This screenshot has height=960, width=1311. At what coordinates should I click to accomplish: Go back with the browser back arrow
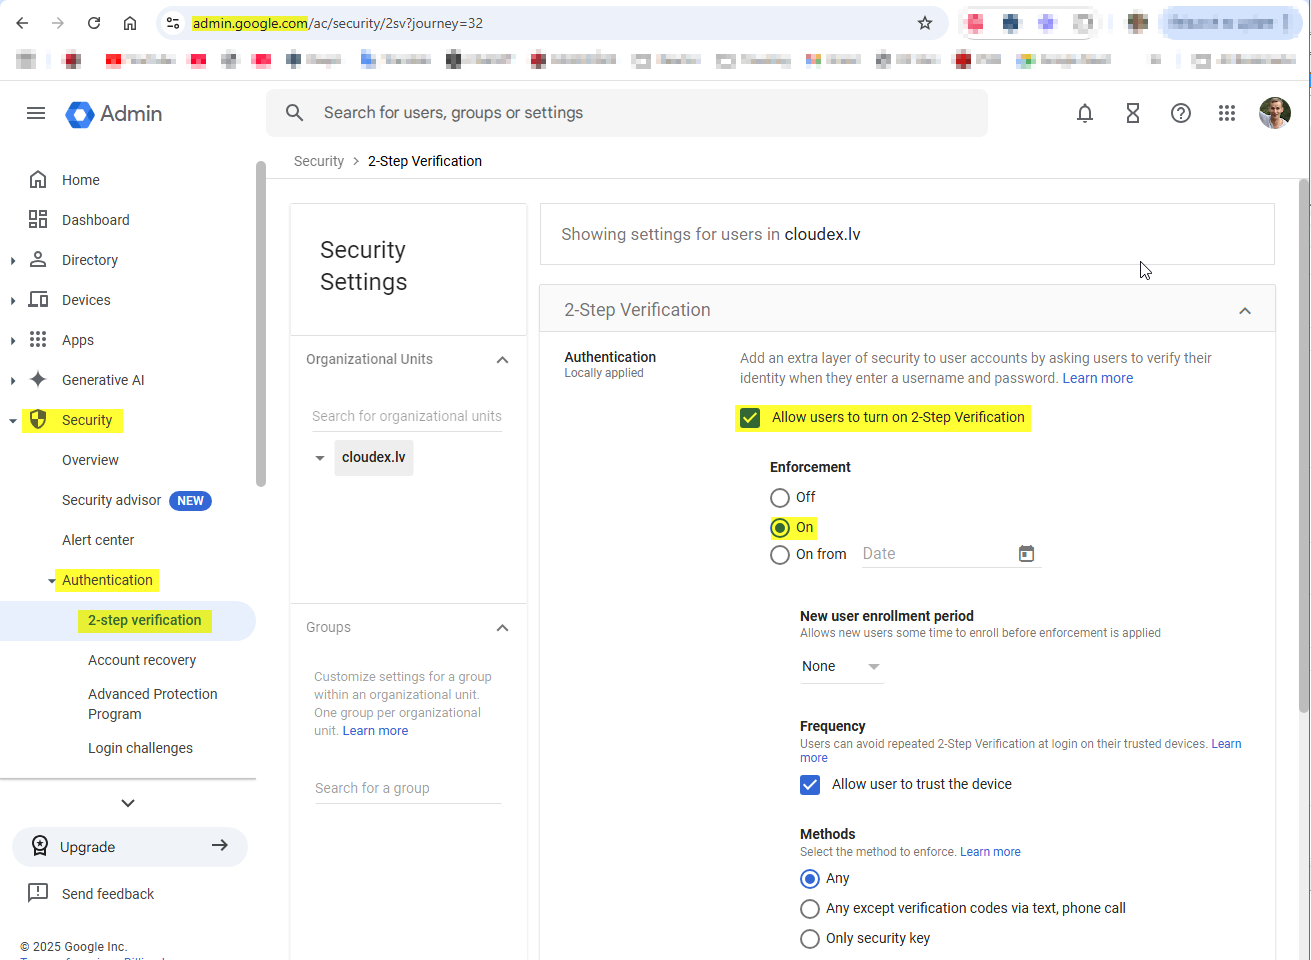22,23
